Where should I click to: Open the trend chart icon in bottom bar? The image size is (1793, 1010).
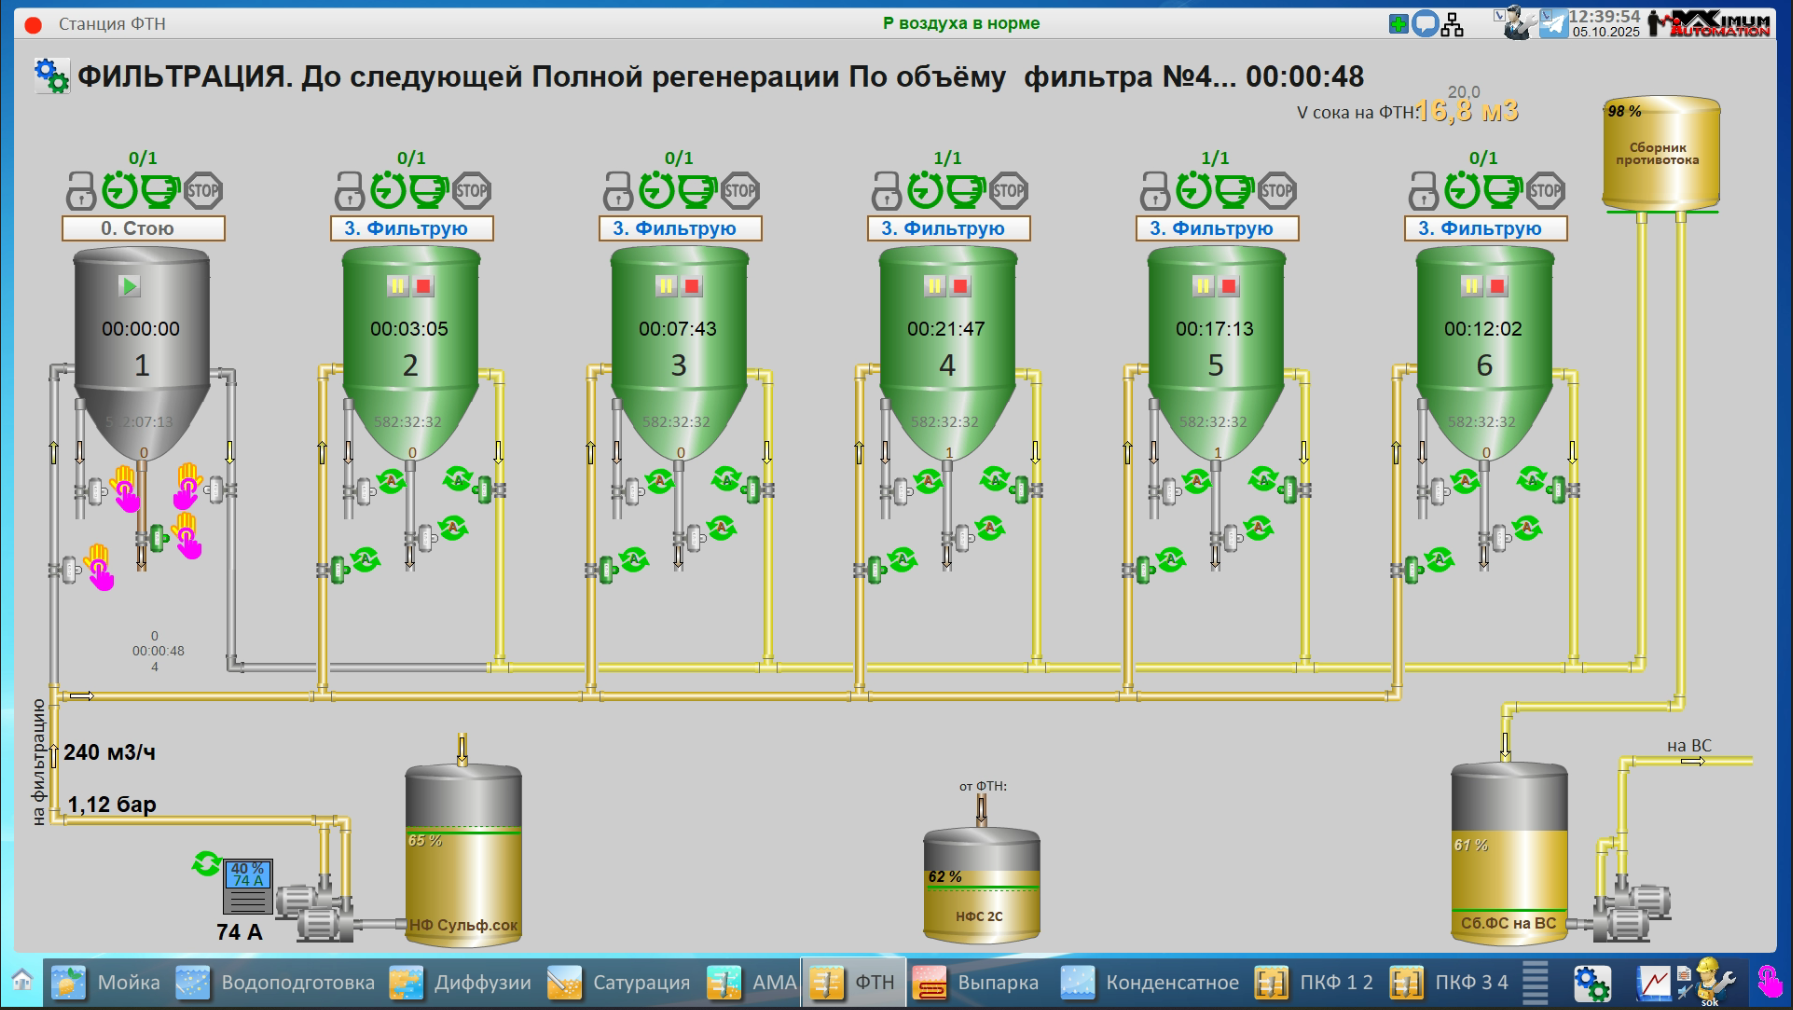point(1653,983)
